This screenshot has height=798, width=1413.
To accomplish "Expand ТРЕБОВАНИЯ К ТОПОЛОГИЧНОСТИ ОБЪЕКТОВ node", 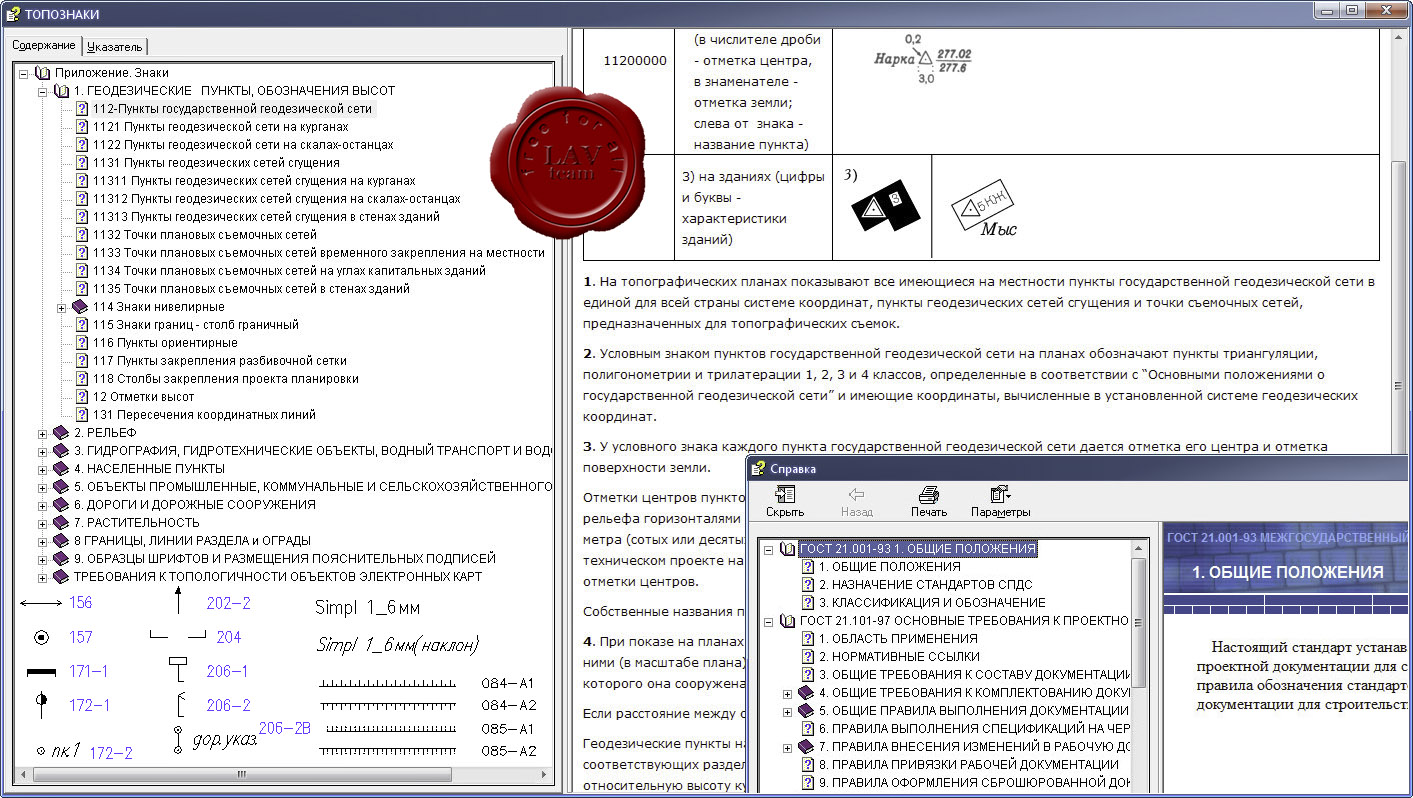I will coord(43,577).
